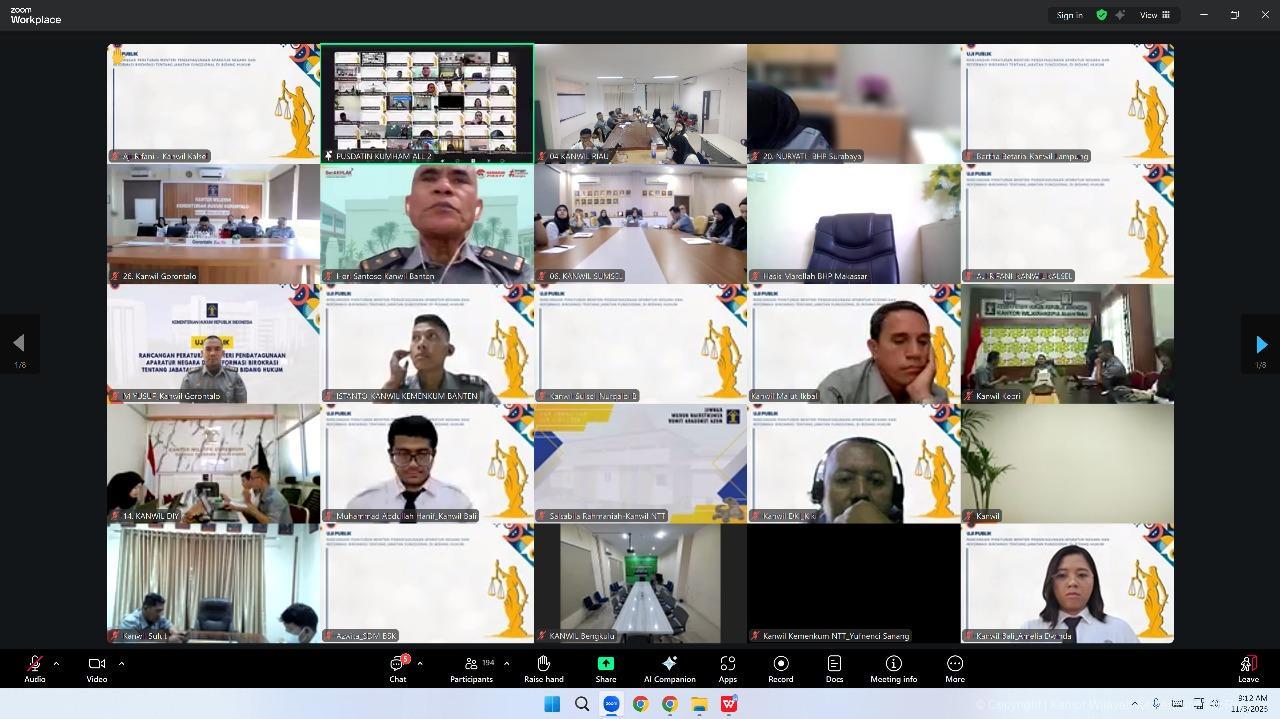Start recording the meeting
The width and height of the screenshot is (1280, 719).
(780, 668)
